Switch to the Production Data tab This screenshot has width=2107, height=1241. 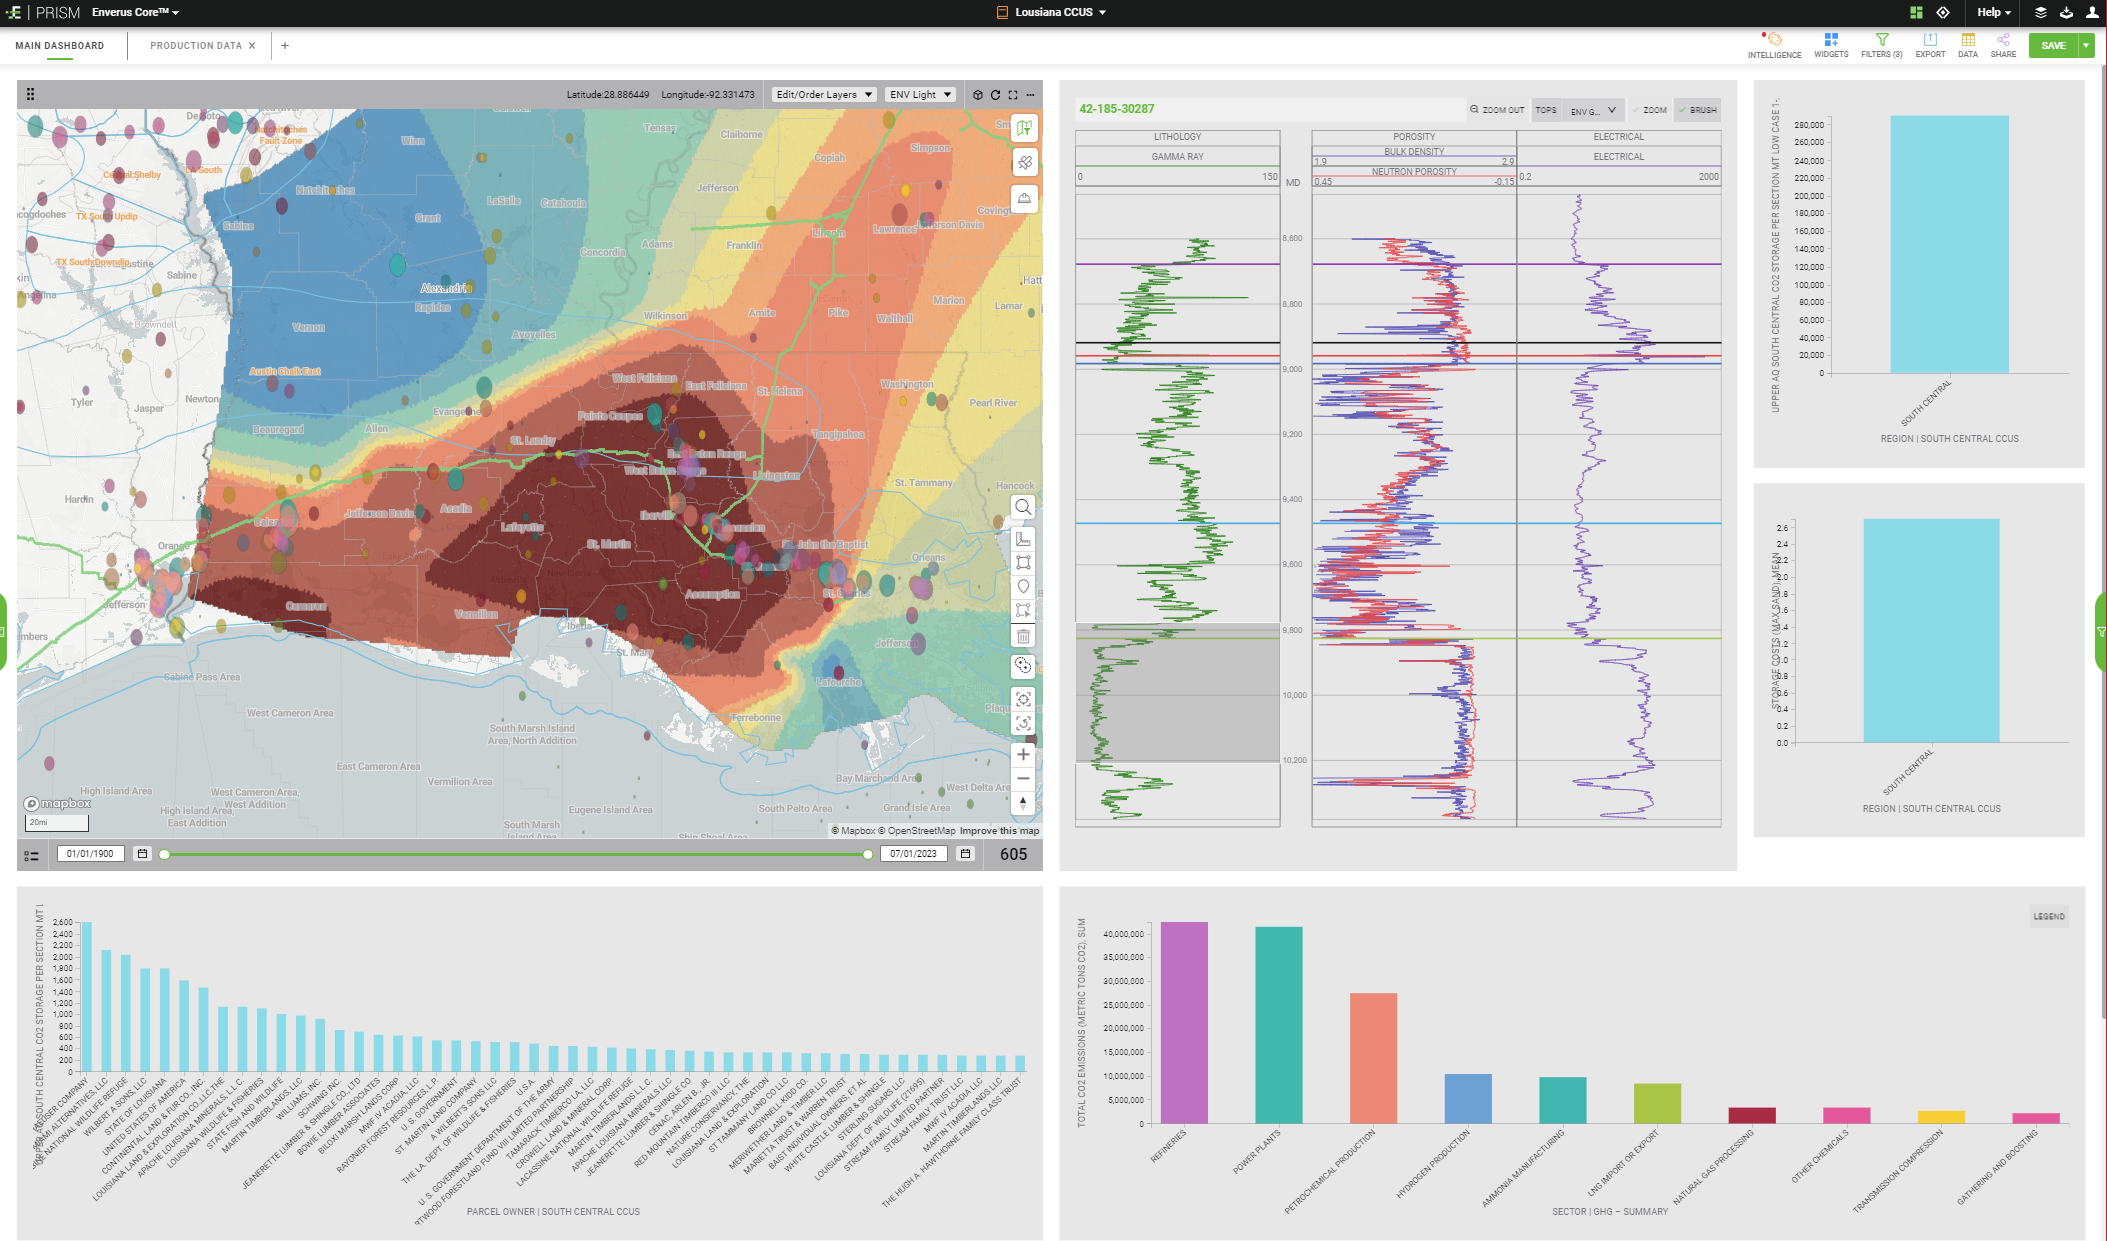(x=196, y=46)
